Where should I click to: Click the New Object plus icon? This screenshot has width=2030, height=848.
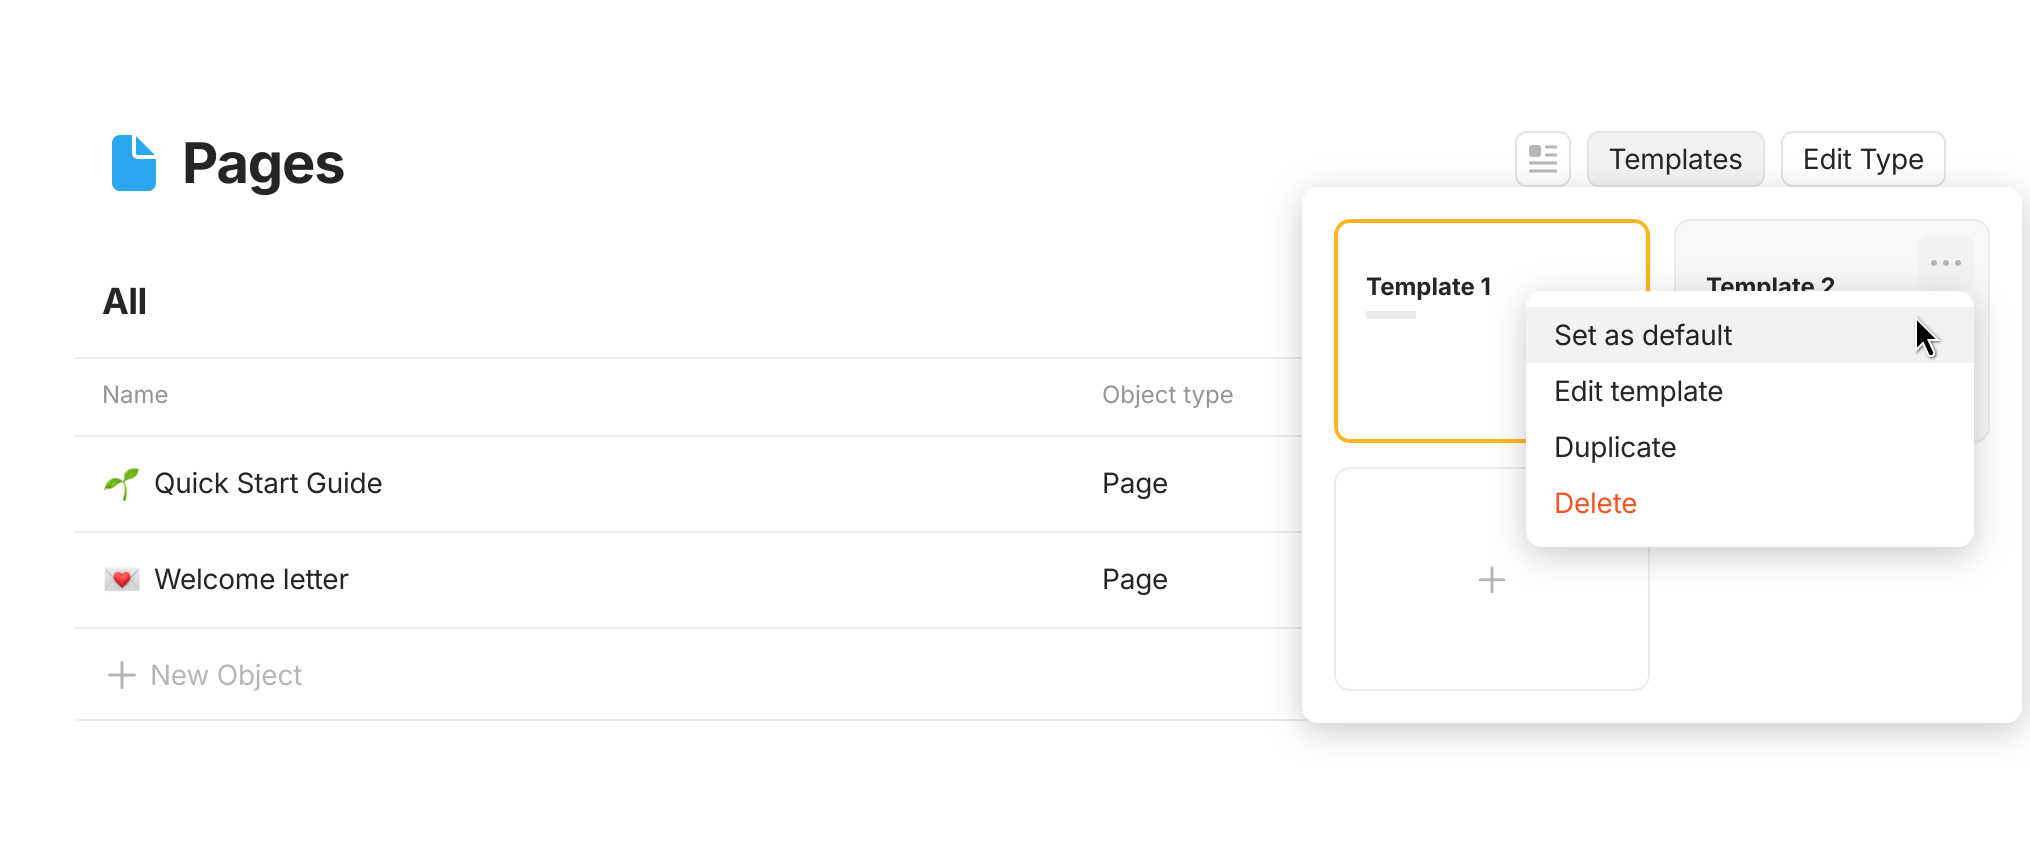click(x=122, y=676)
